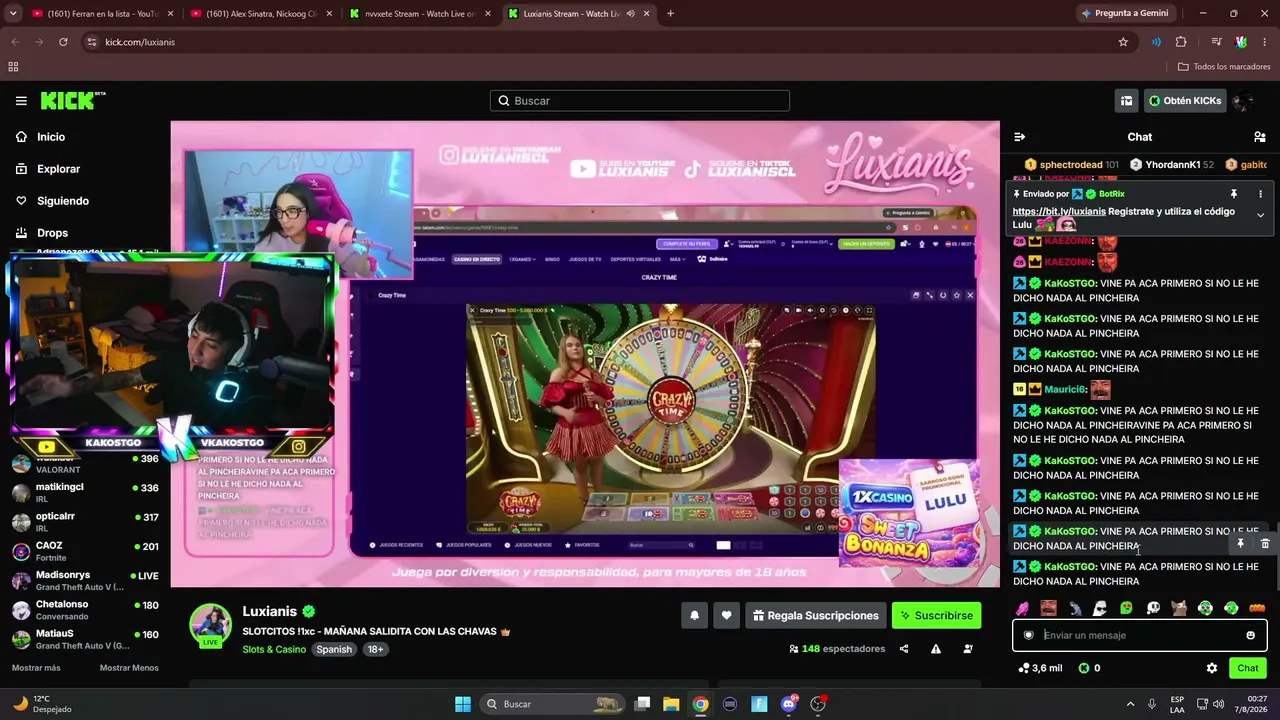
Task: Go to Inicio in the sidebar
Action: pos(51,137)
